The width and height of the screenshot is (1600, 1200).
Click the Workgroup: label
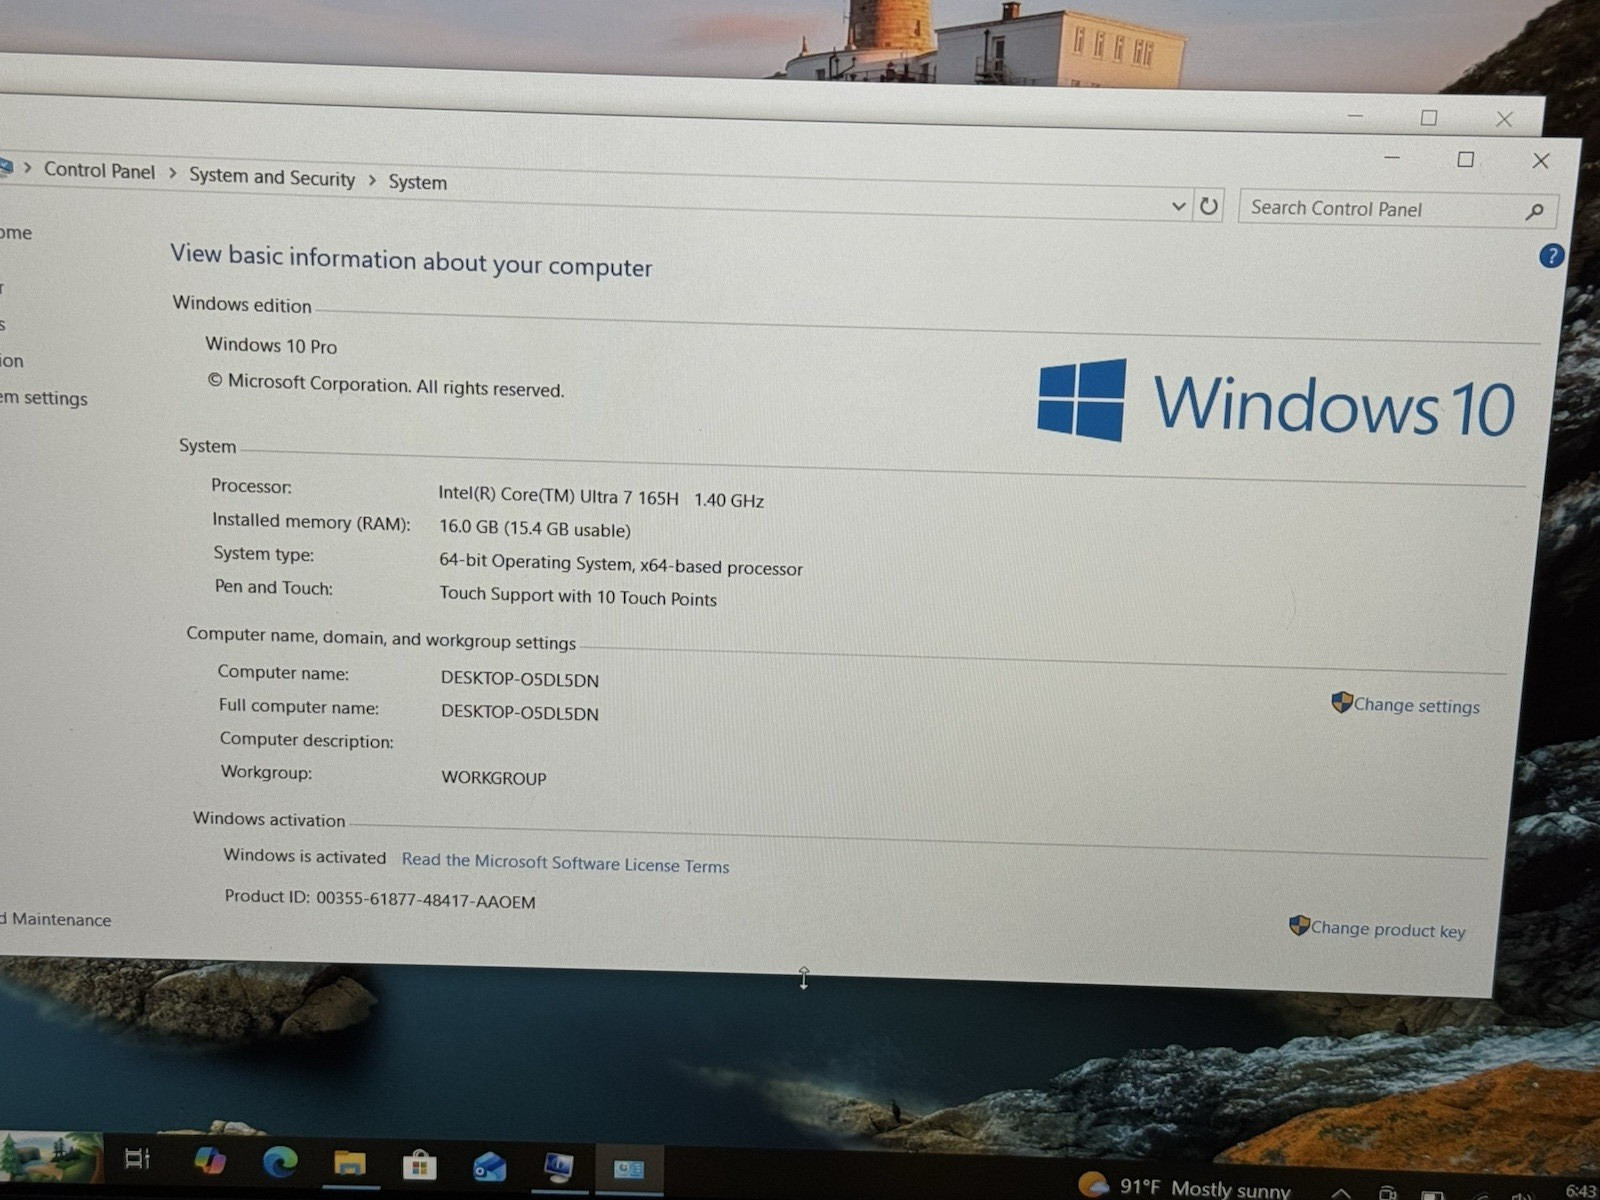tap(266, 772)
